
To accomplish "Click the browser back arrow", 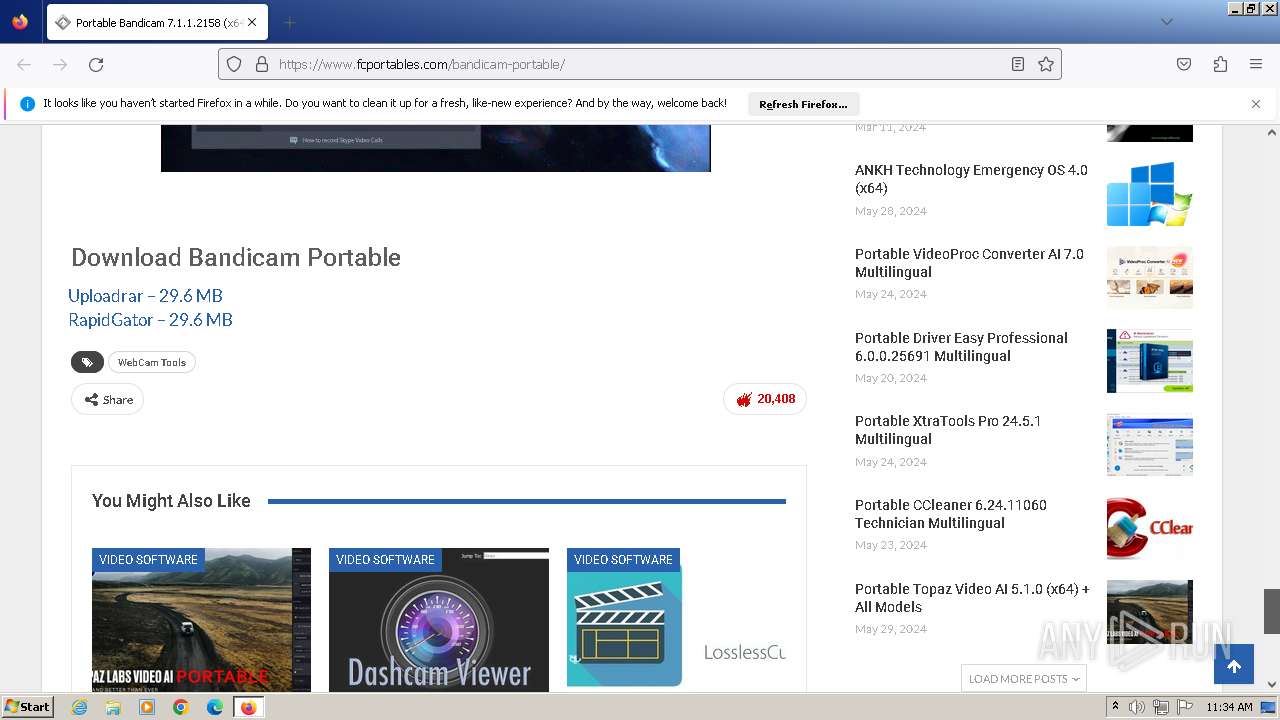I will click(24, 64).
